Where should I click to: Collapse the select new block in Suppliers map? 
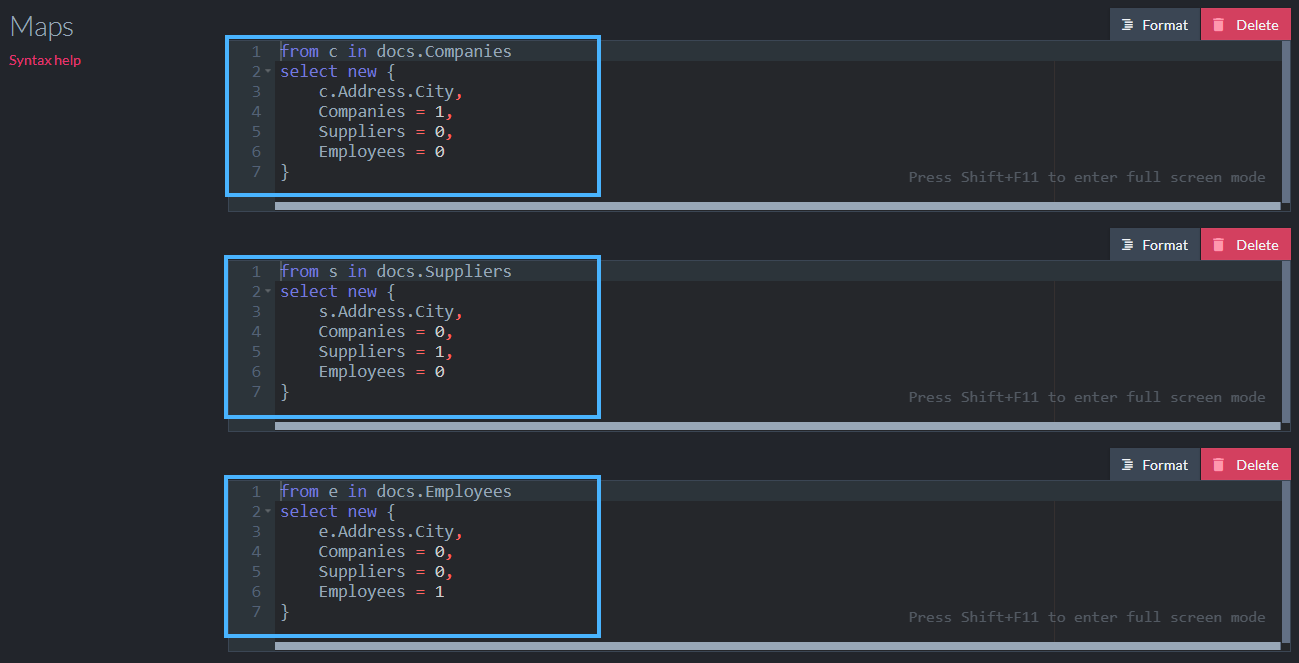tap(268, 292)
